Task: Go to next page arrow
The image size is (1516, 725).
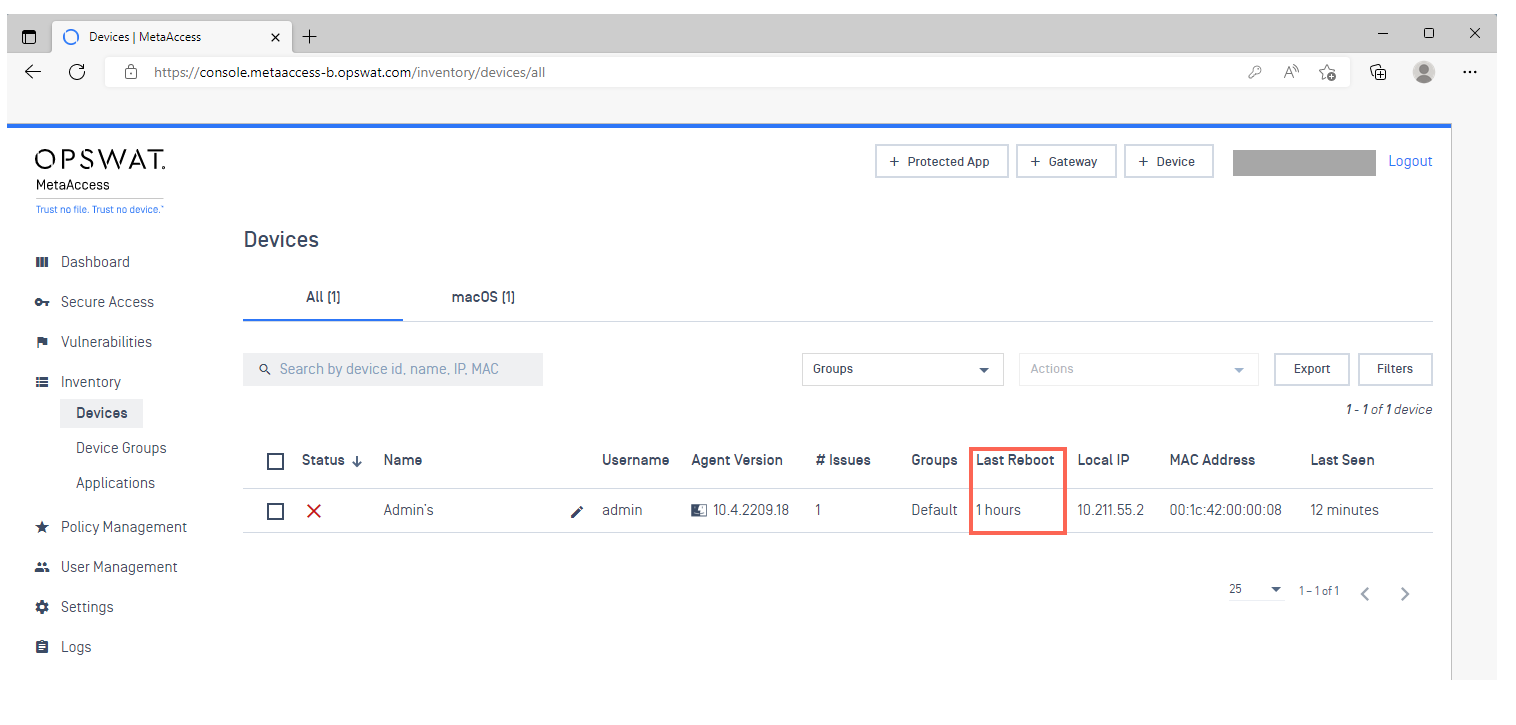Action: [1405, 594]
